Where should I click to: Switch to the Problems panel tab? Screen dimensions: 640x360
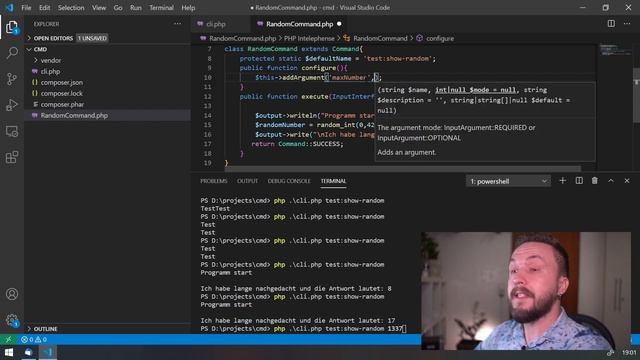click(213, 181)
